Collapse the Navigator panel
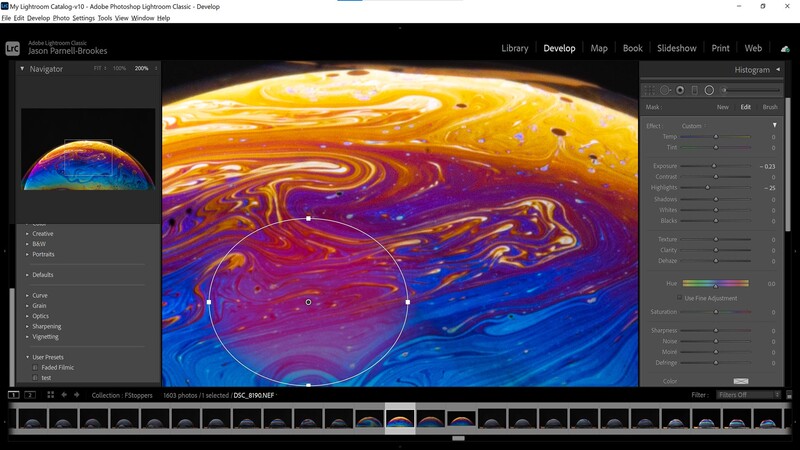800x450 pixels. 22,68
